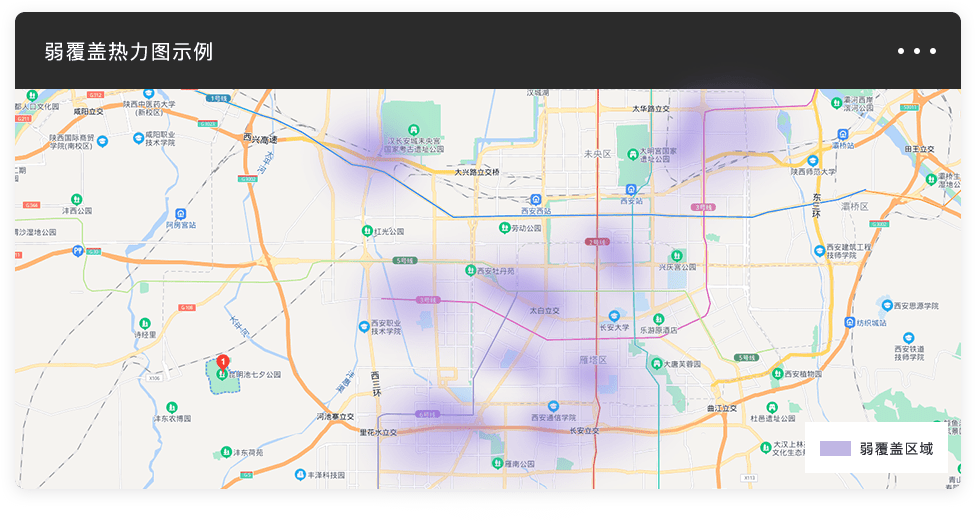Click the 西安建筑工程技师学院 icon
The image size is (976, 521).
click(819, 251)
